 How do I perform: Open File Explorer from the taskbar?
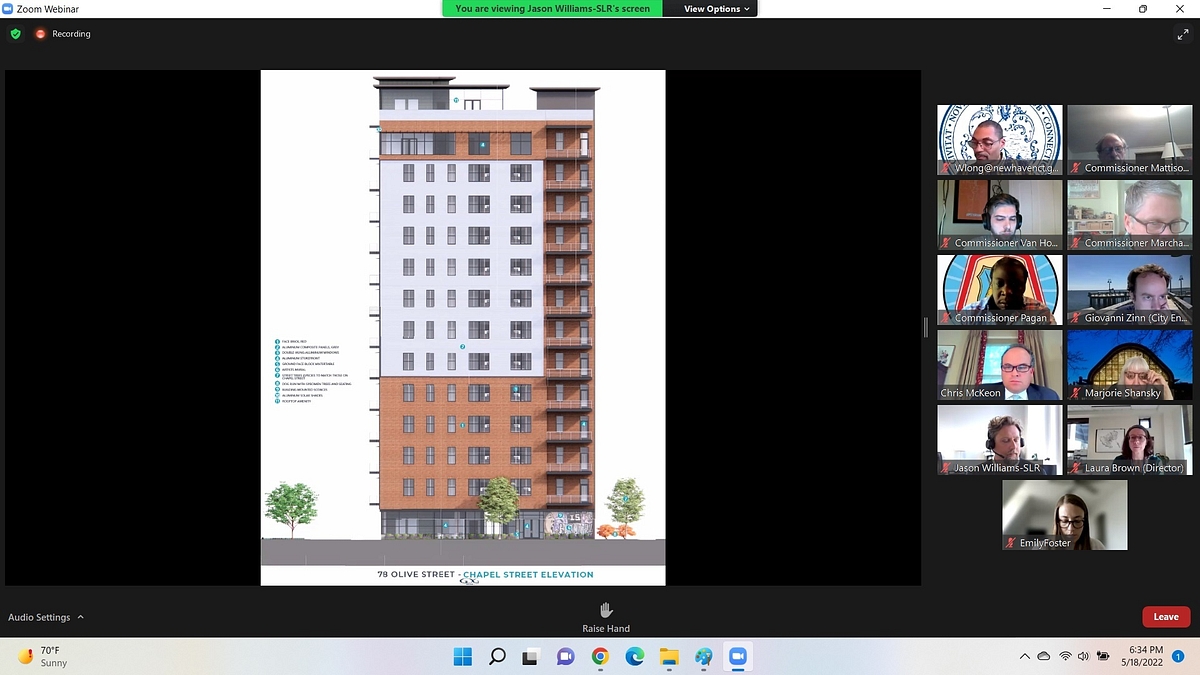pos(669,656)
